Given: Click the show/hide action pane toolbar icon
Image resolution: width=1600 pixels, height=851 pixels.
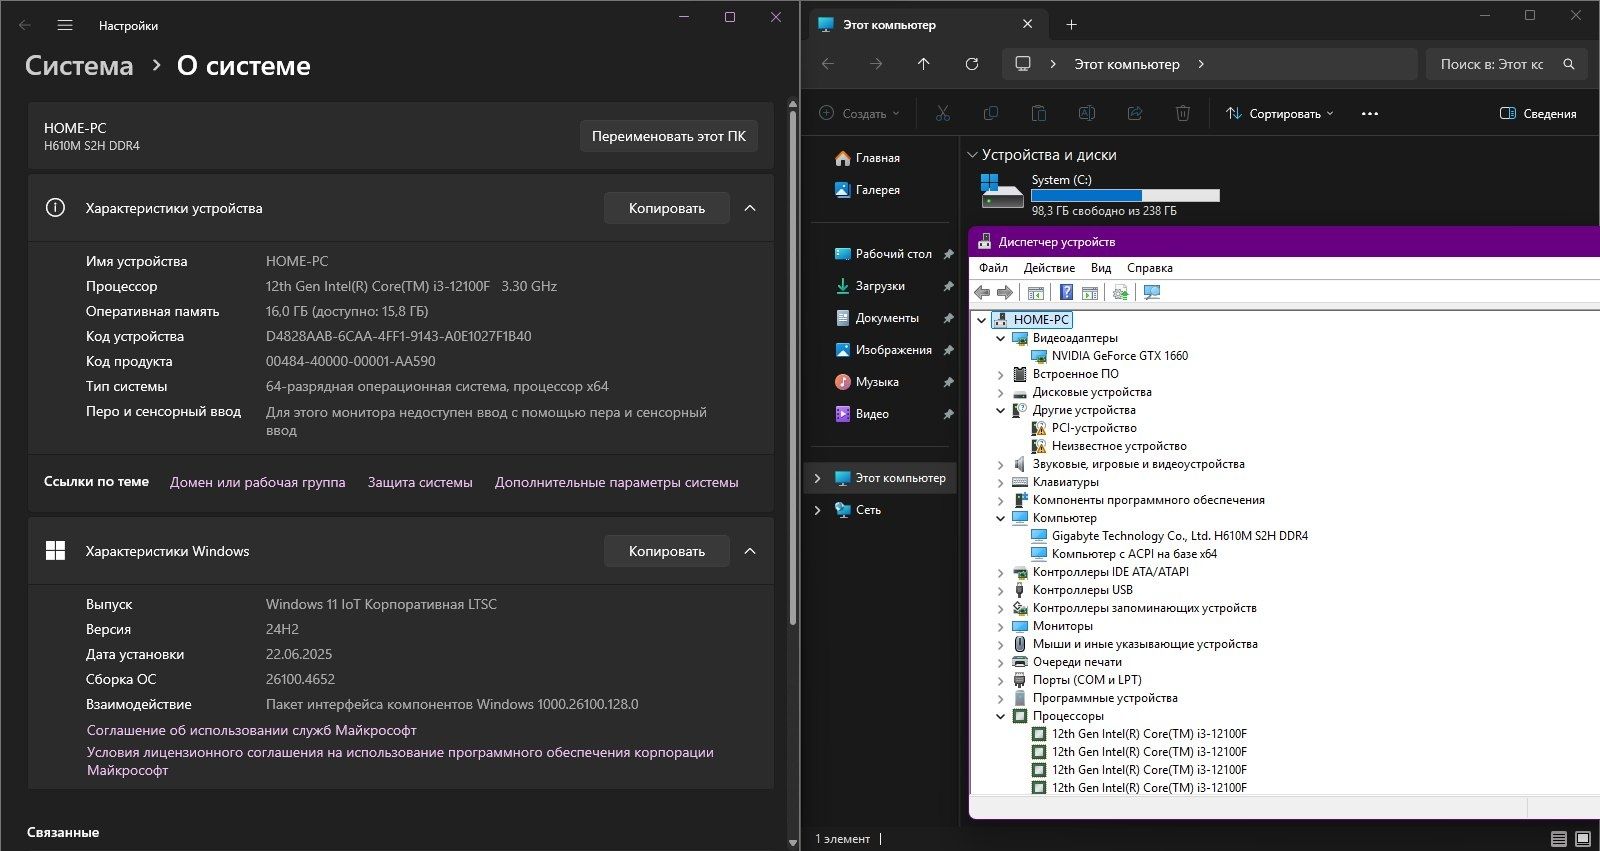Looking at the screenshot, I should coord(1090,292).
